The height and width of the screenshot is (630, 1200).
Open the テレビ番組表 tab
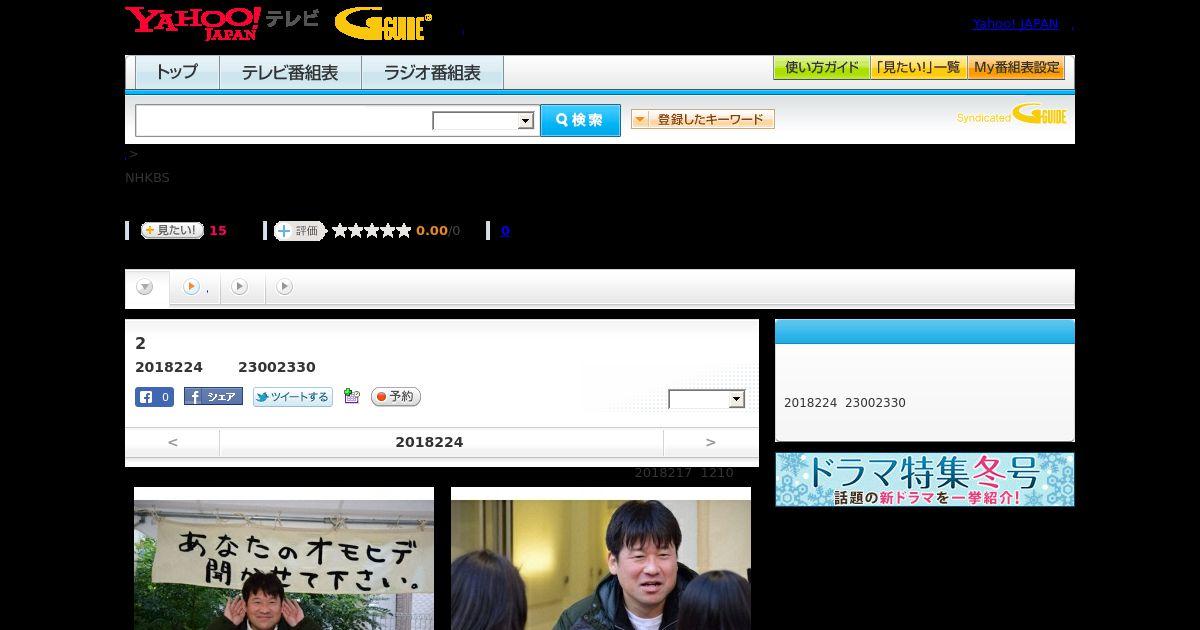(290, 73)
